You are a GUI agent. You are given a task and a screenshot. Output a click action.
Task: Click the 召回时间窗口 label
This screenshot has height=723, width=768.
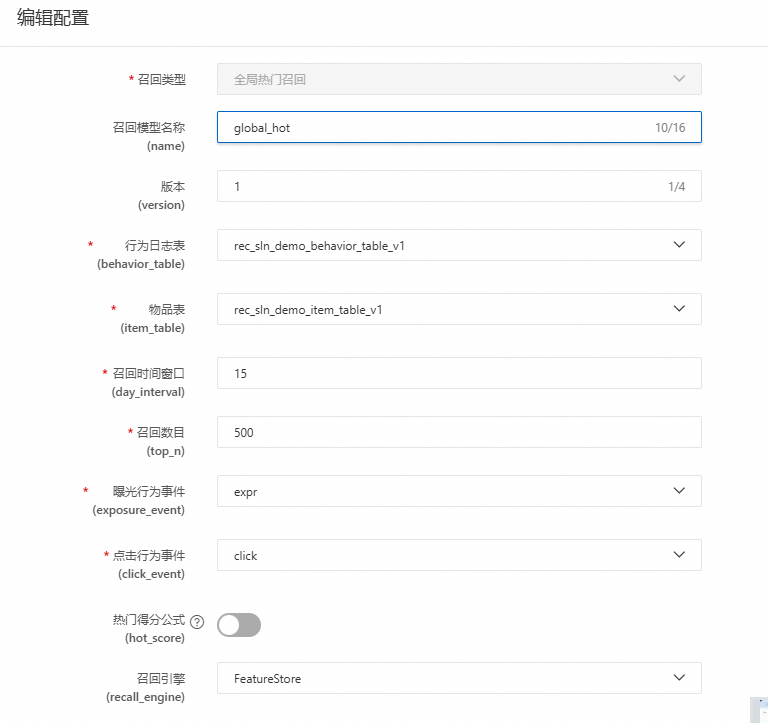[148, 373]
